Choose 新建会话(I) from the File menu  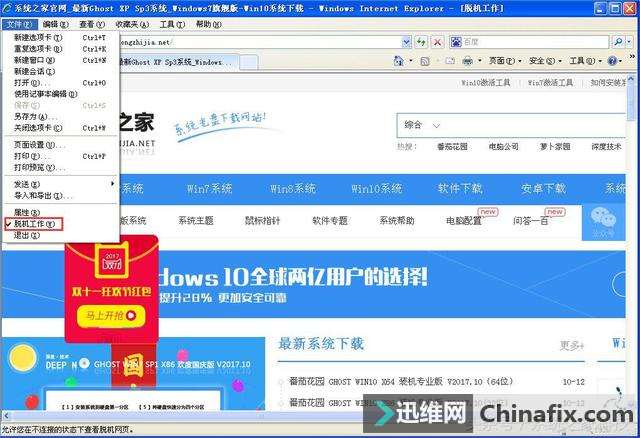point(60,71)
